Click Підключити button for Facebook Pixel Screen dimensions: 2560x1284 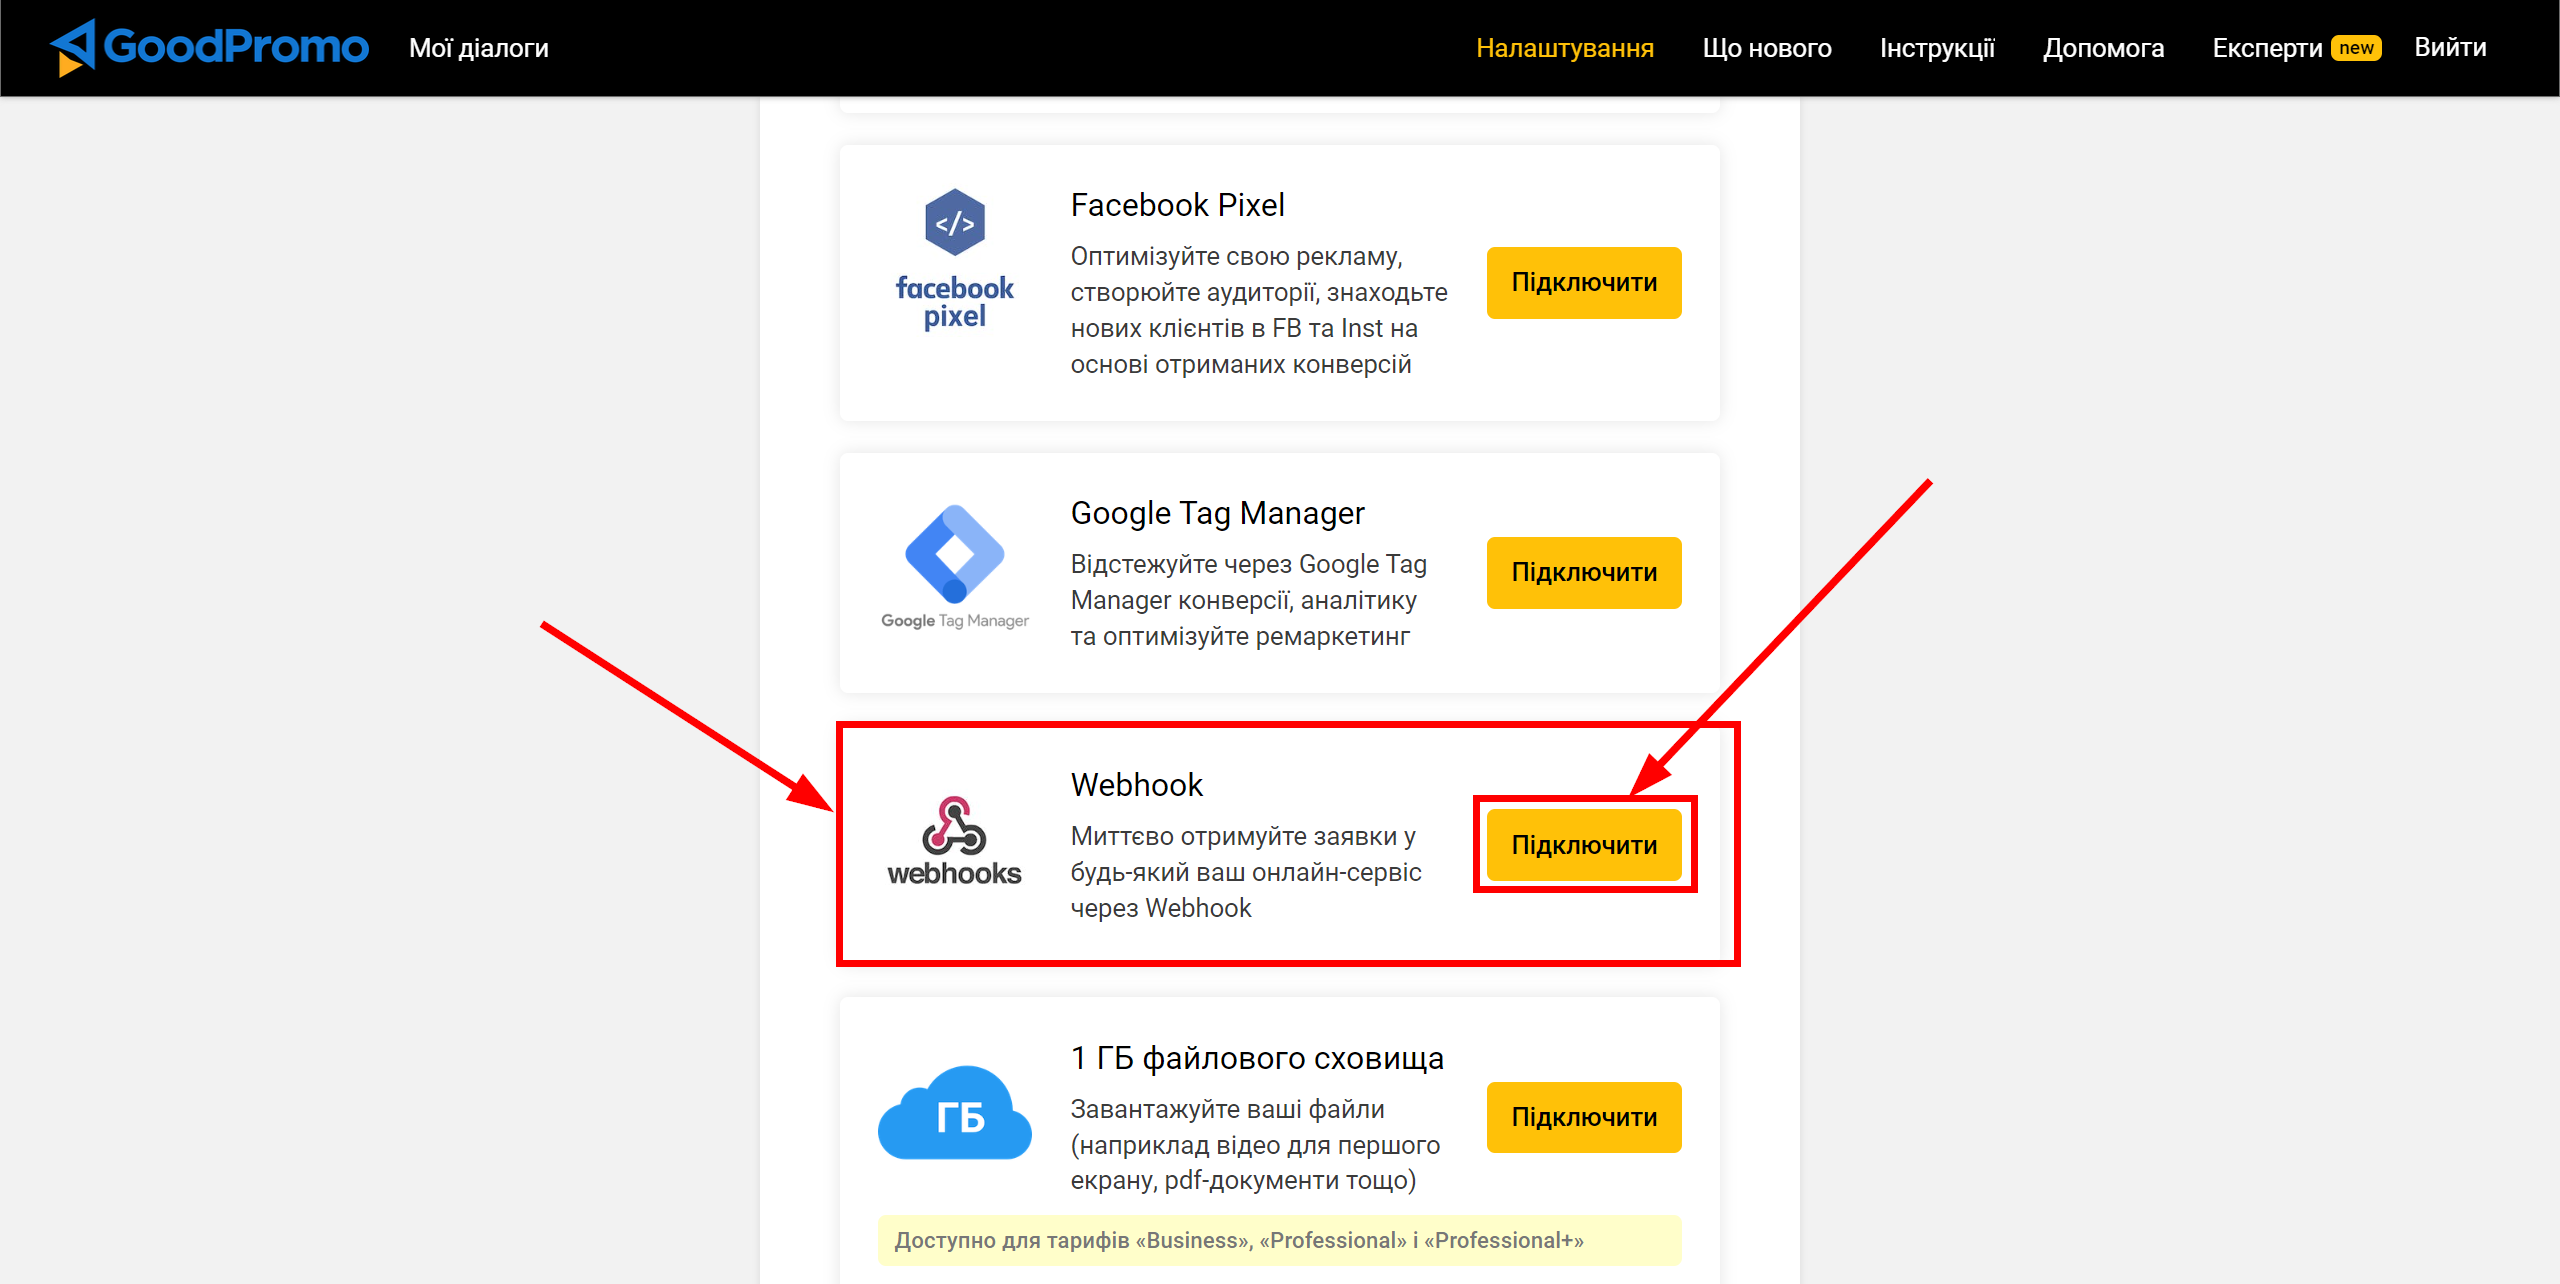click(x=1581, y=280)
